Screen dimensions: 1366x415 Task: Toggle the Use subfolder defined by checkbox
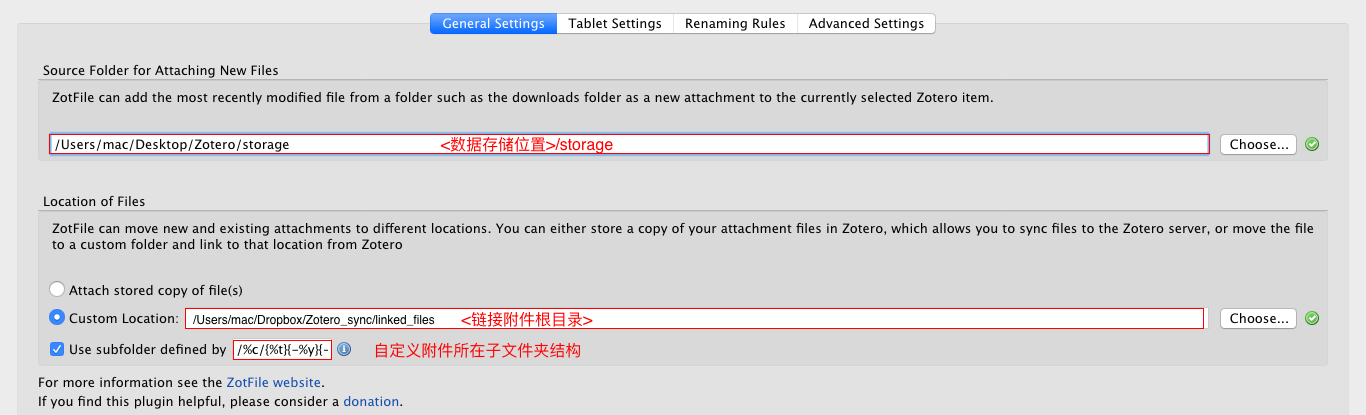(57, 350)
